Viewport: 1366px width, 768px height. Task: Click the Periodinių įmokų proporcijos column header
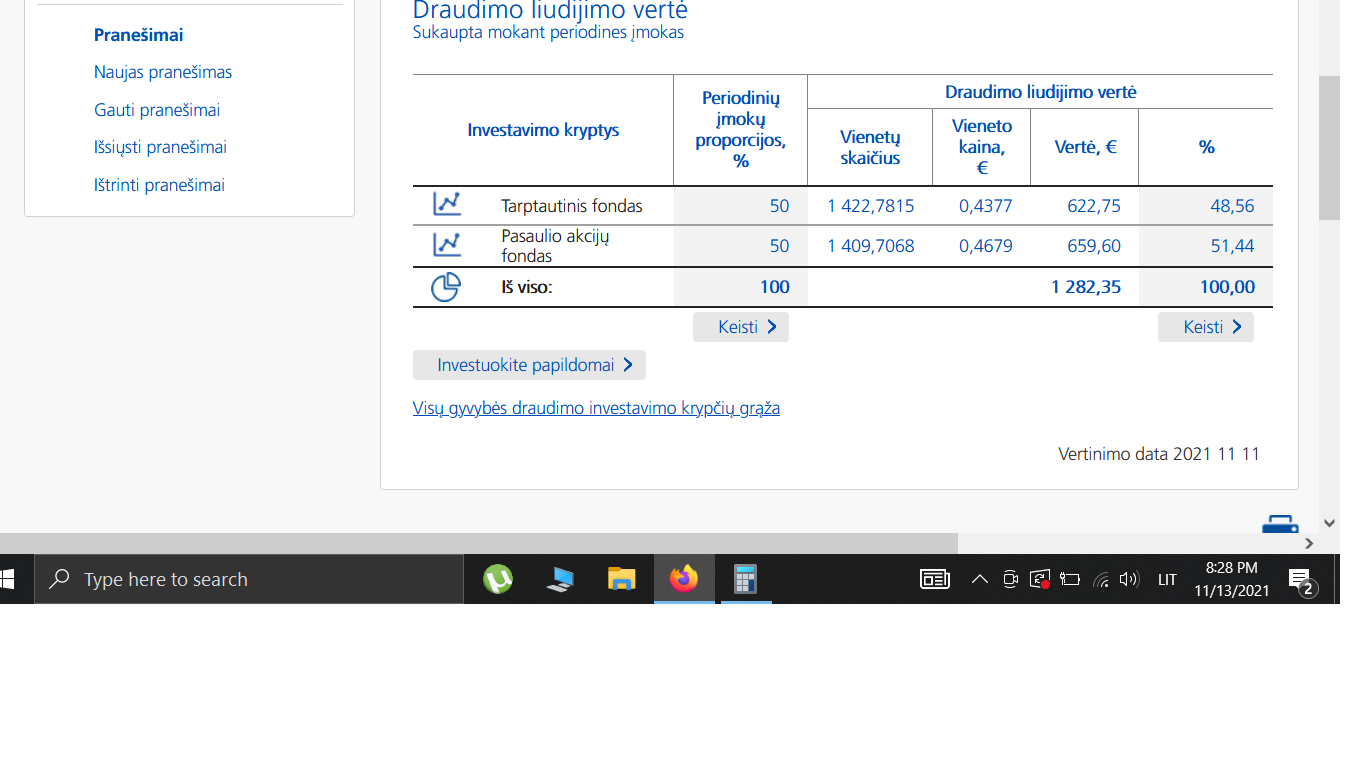point(741,129)
